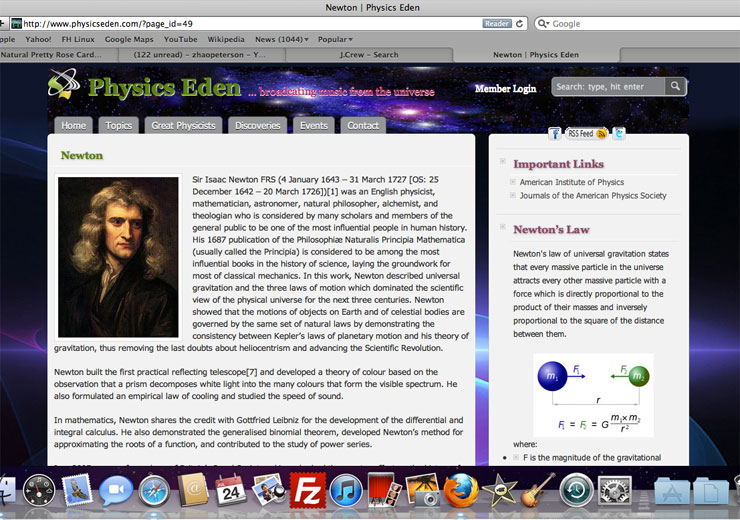
Task: Focus the site search field
Action: tap(609, 87)
